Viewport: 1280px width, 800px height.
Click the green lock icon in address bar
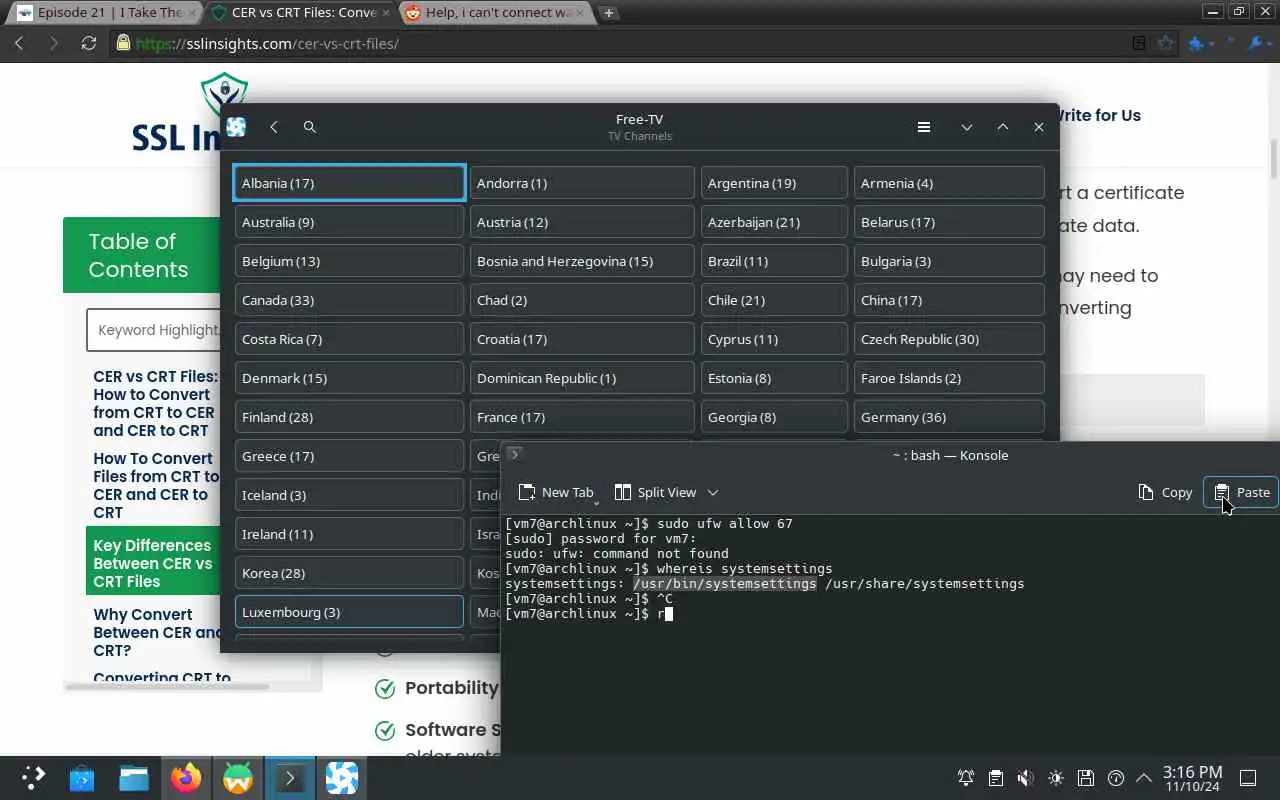tap(123, 43)
